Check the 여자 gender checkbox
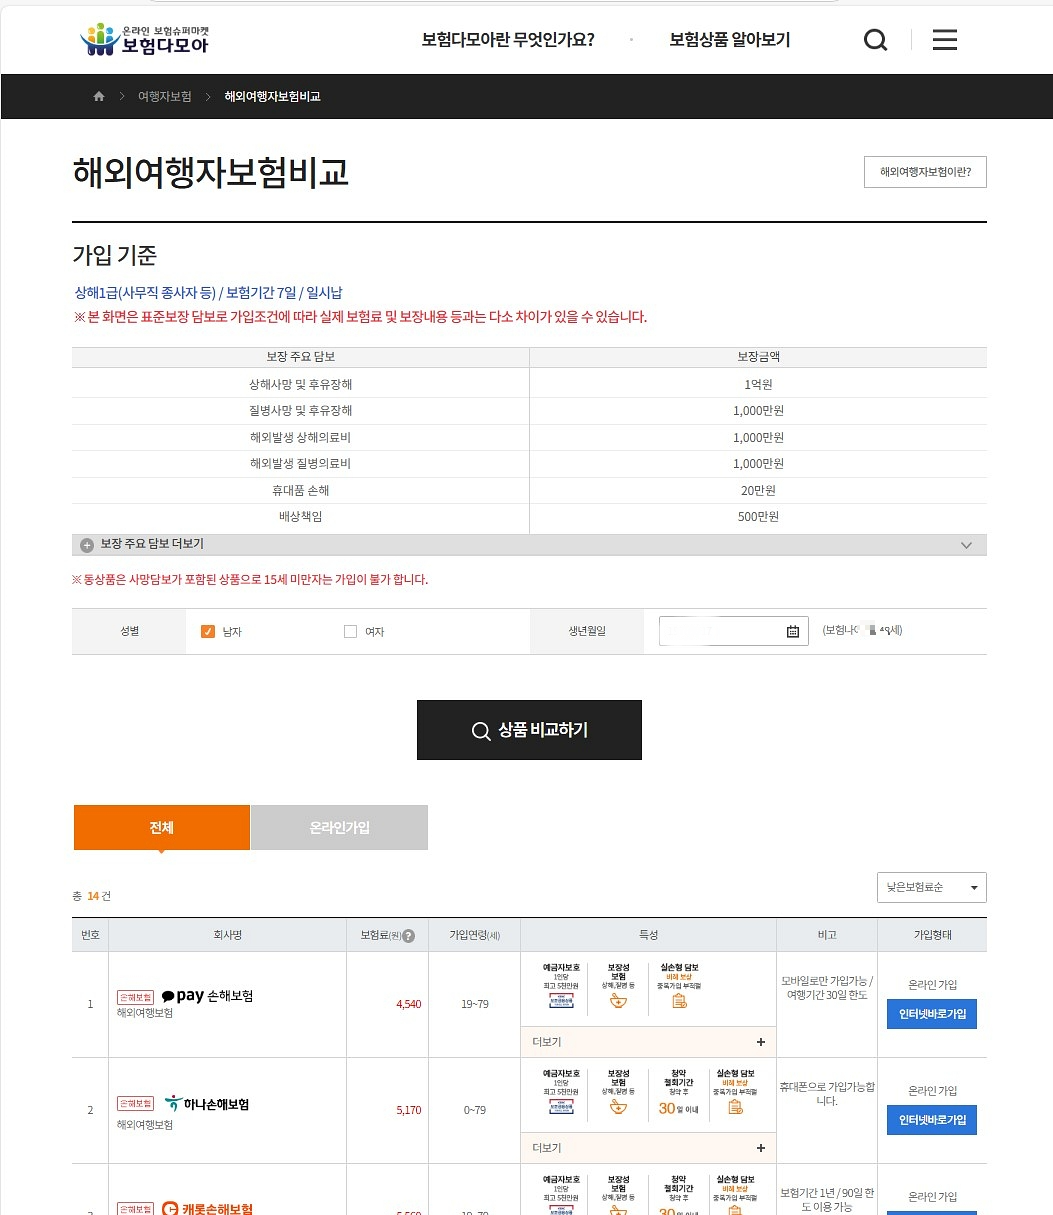The width and height of the screenshot is (1053, 1215). coord(350,631)
